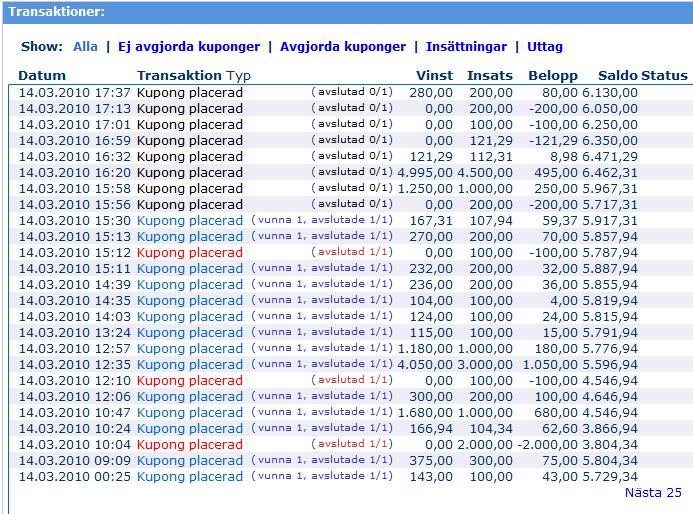Go to next page via Nästa 25
Screen dimensions: 693x514
(x=652, y=493)
